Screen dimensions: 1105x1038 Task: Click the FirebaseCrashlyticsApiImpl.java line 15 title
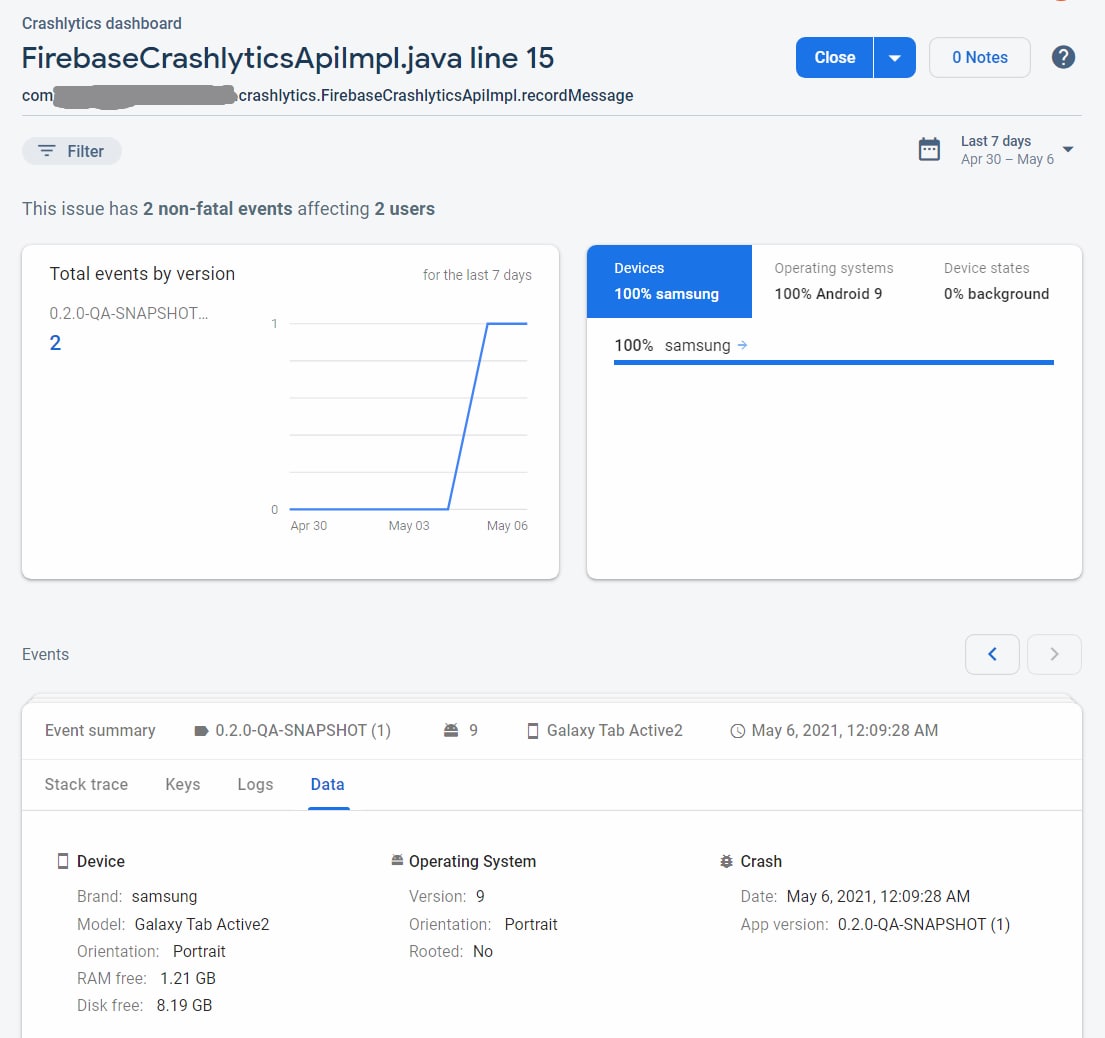pyautogui.click(x=288, y=58)
